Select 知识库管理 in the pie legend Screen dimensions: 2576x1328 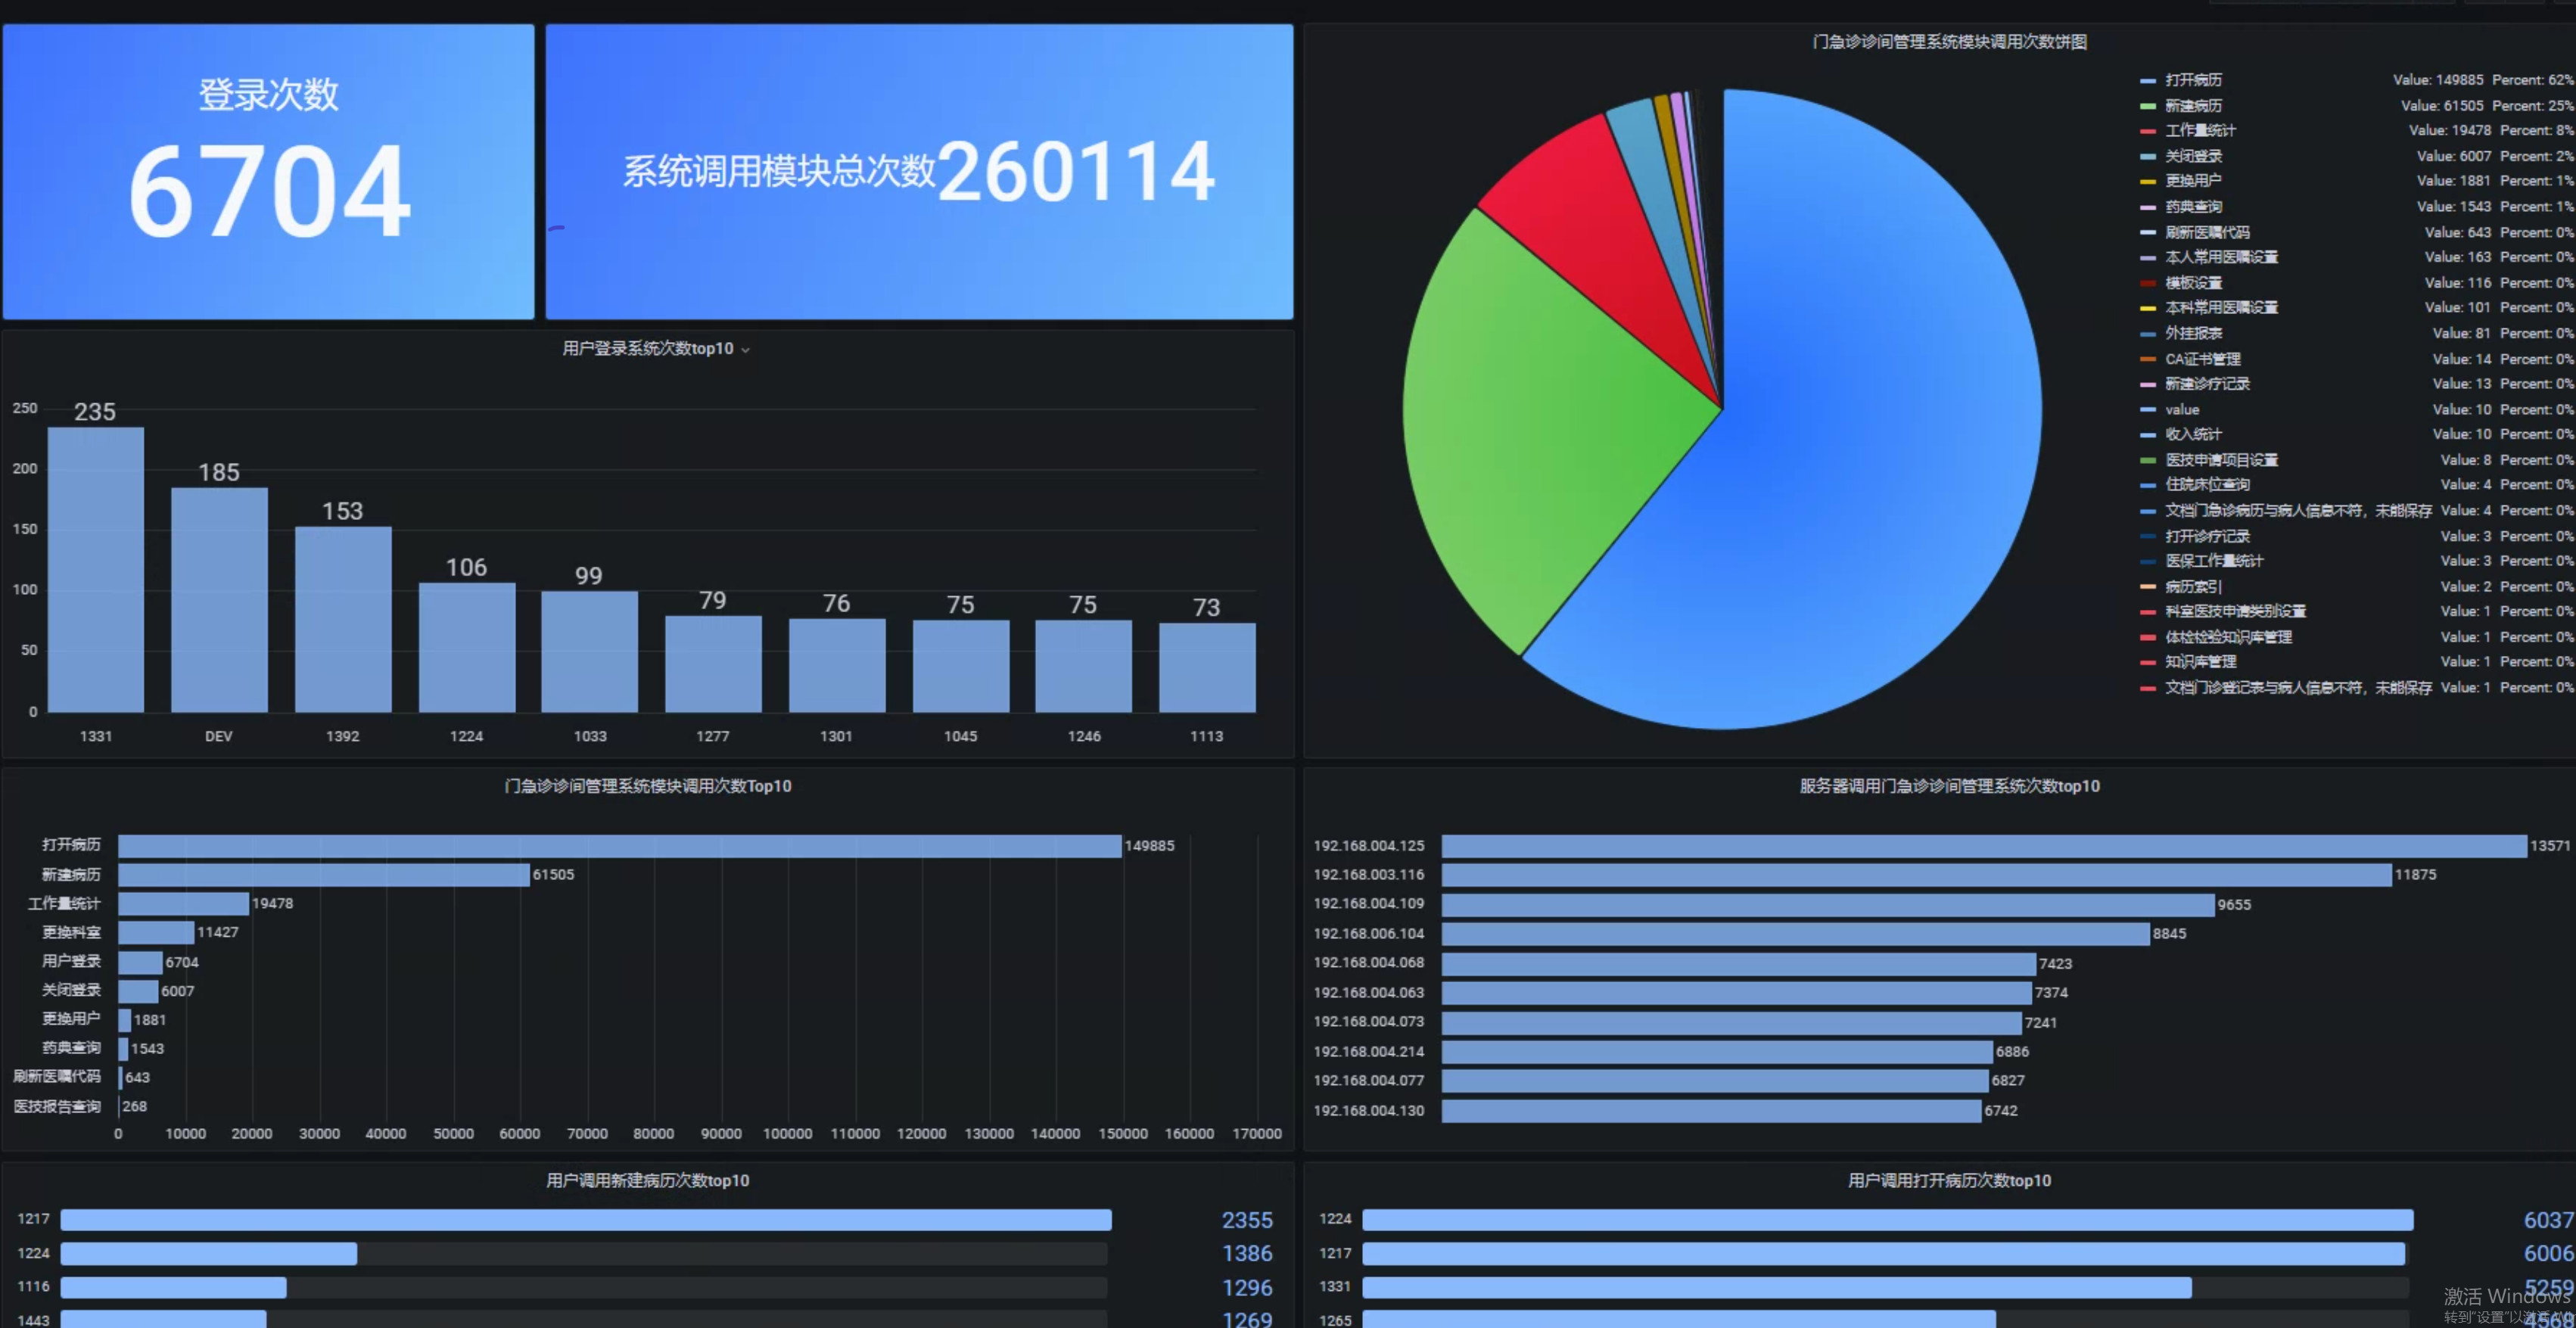pyautogui.click(x=2200, y=662)
